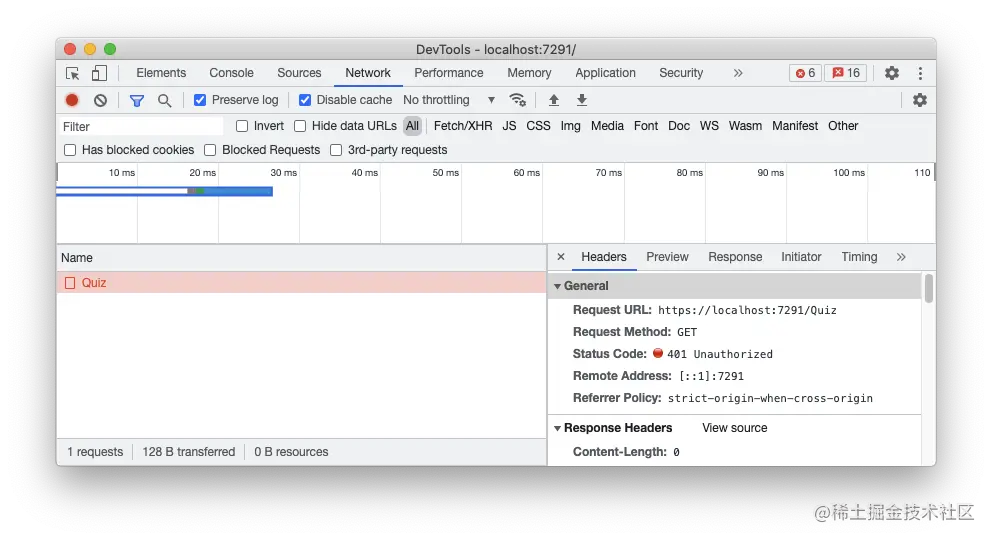Open the Initiator detail tab

801,257
